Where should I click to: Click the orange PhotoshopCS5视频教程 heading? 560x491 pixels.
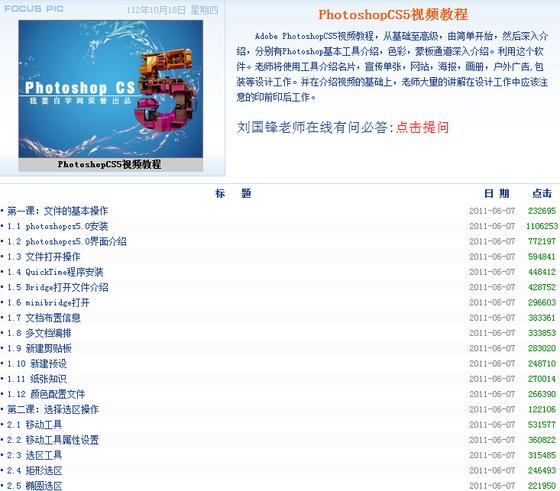point(393,14)
